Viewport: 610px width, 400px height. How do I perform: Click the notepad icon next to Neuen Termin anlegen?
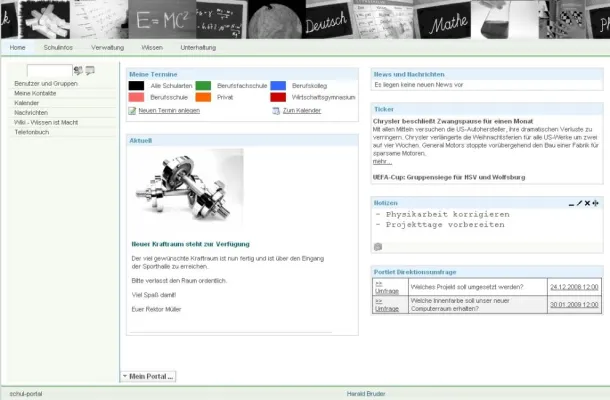click(132, 111)
